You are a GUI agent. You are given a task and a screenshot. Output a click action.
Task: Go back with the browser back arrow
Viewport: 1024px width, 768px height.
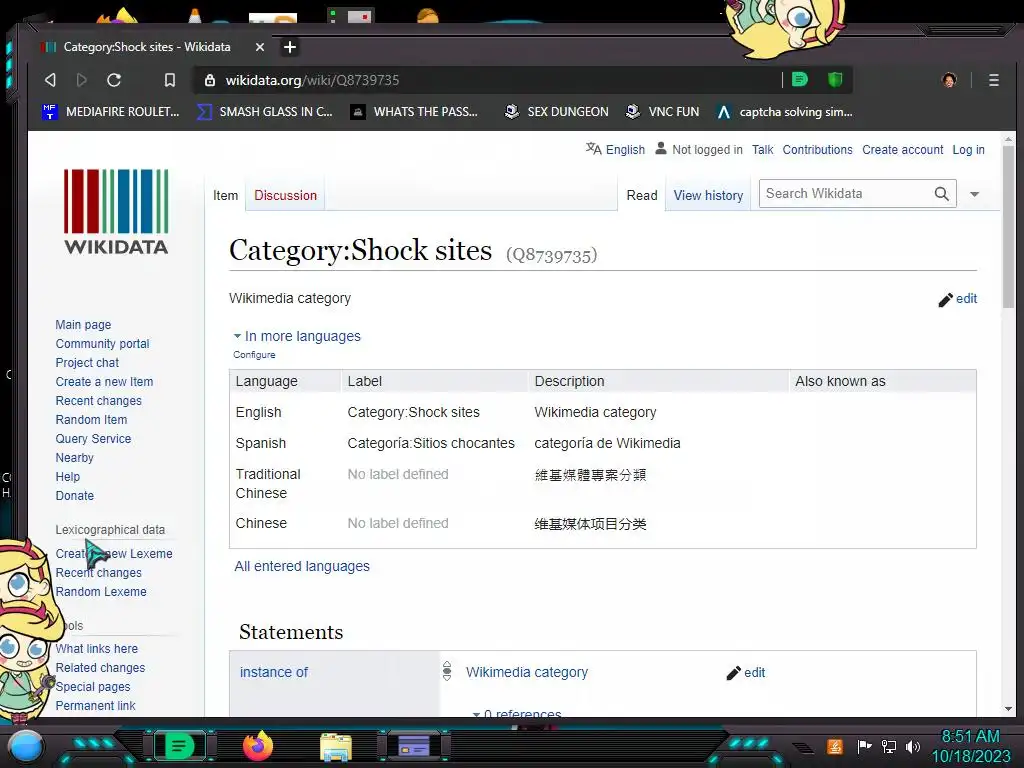50,80
